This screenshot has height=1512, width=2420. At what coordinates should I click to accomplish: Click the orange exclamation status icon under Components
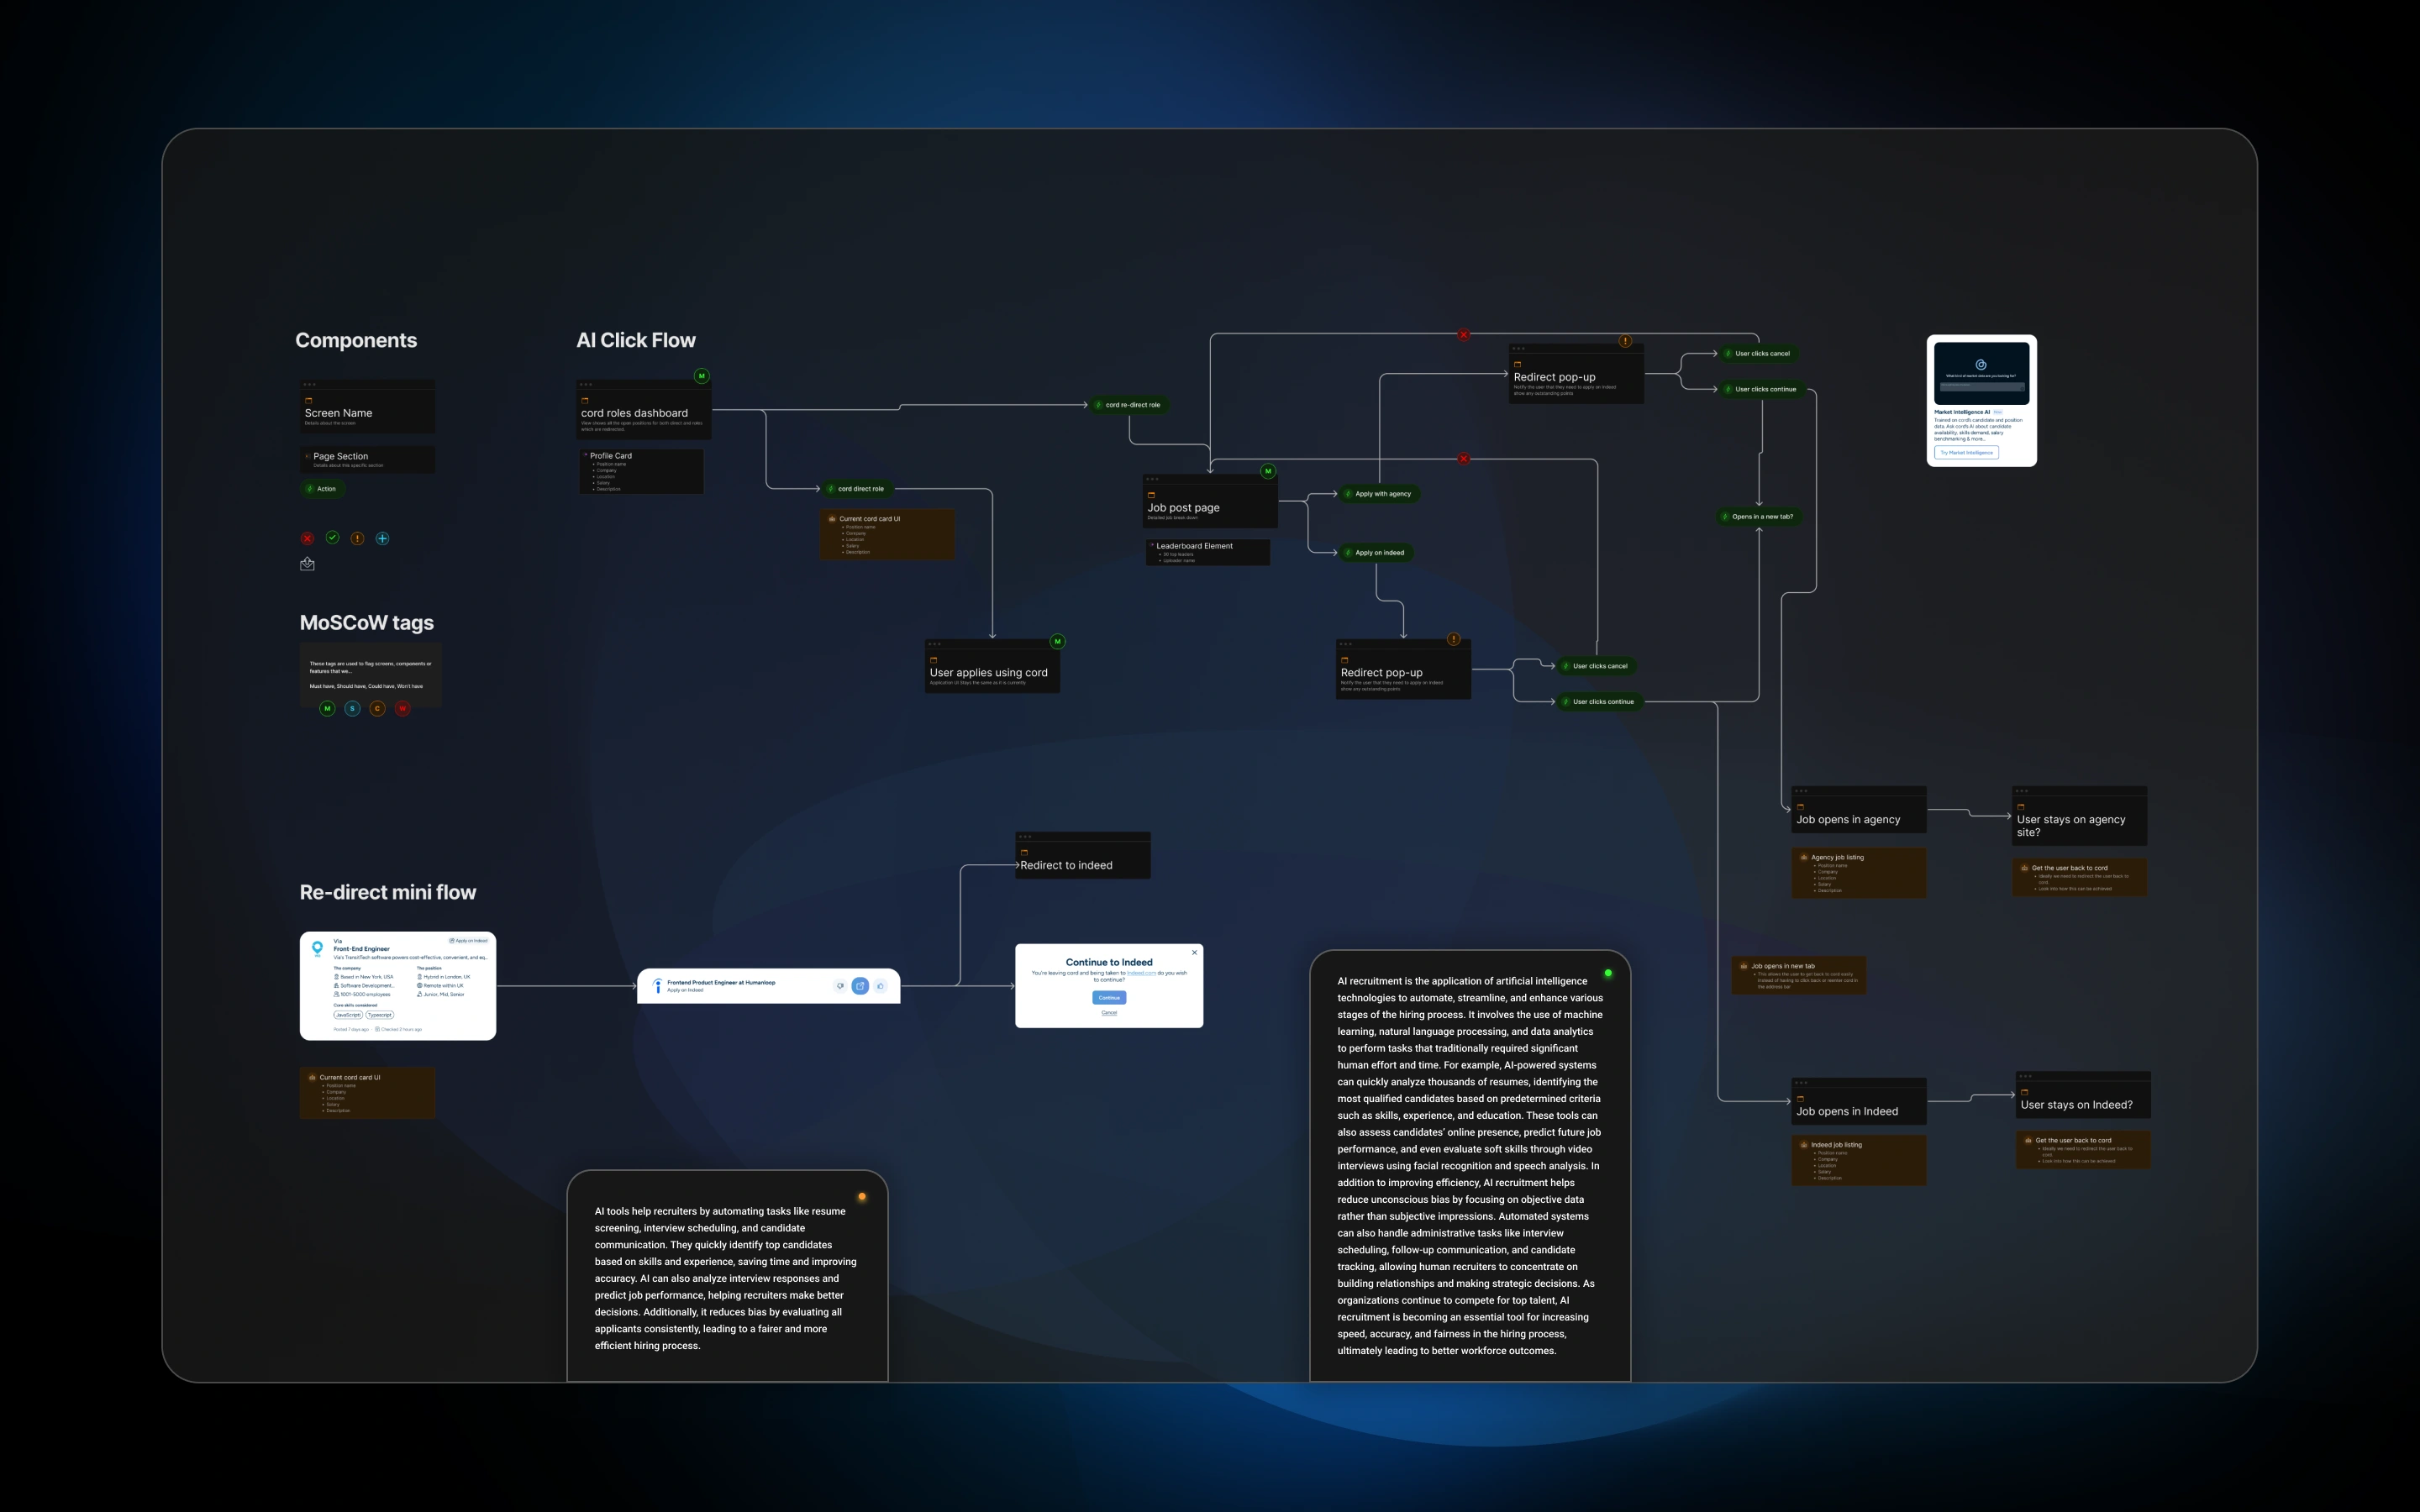coord(357,538)
